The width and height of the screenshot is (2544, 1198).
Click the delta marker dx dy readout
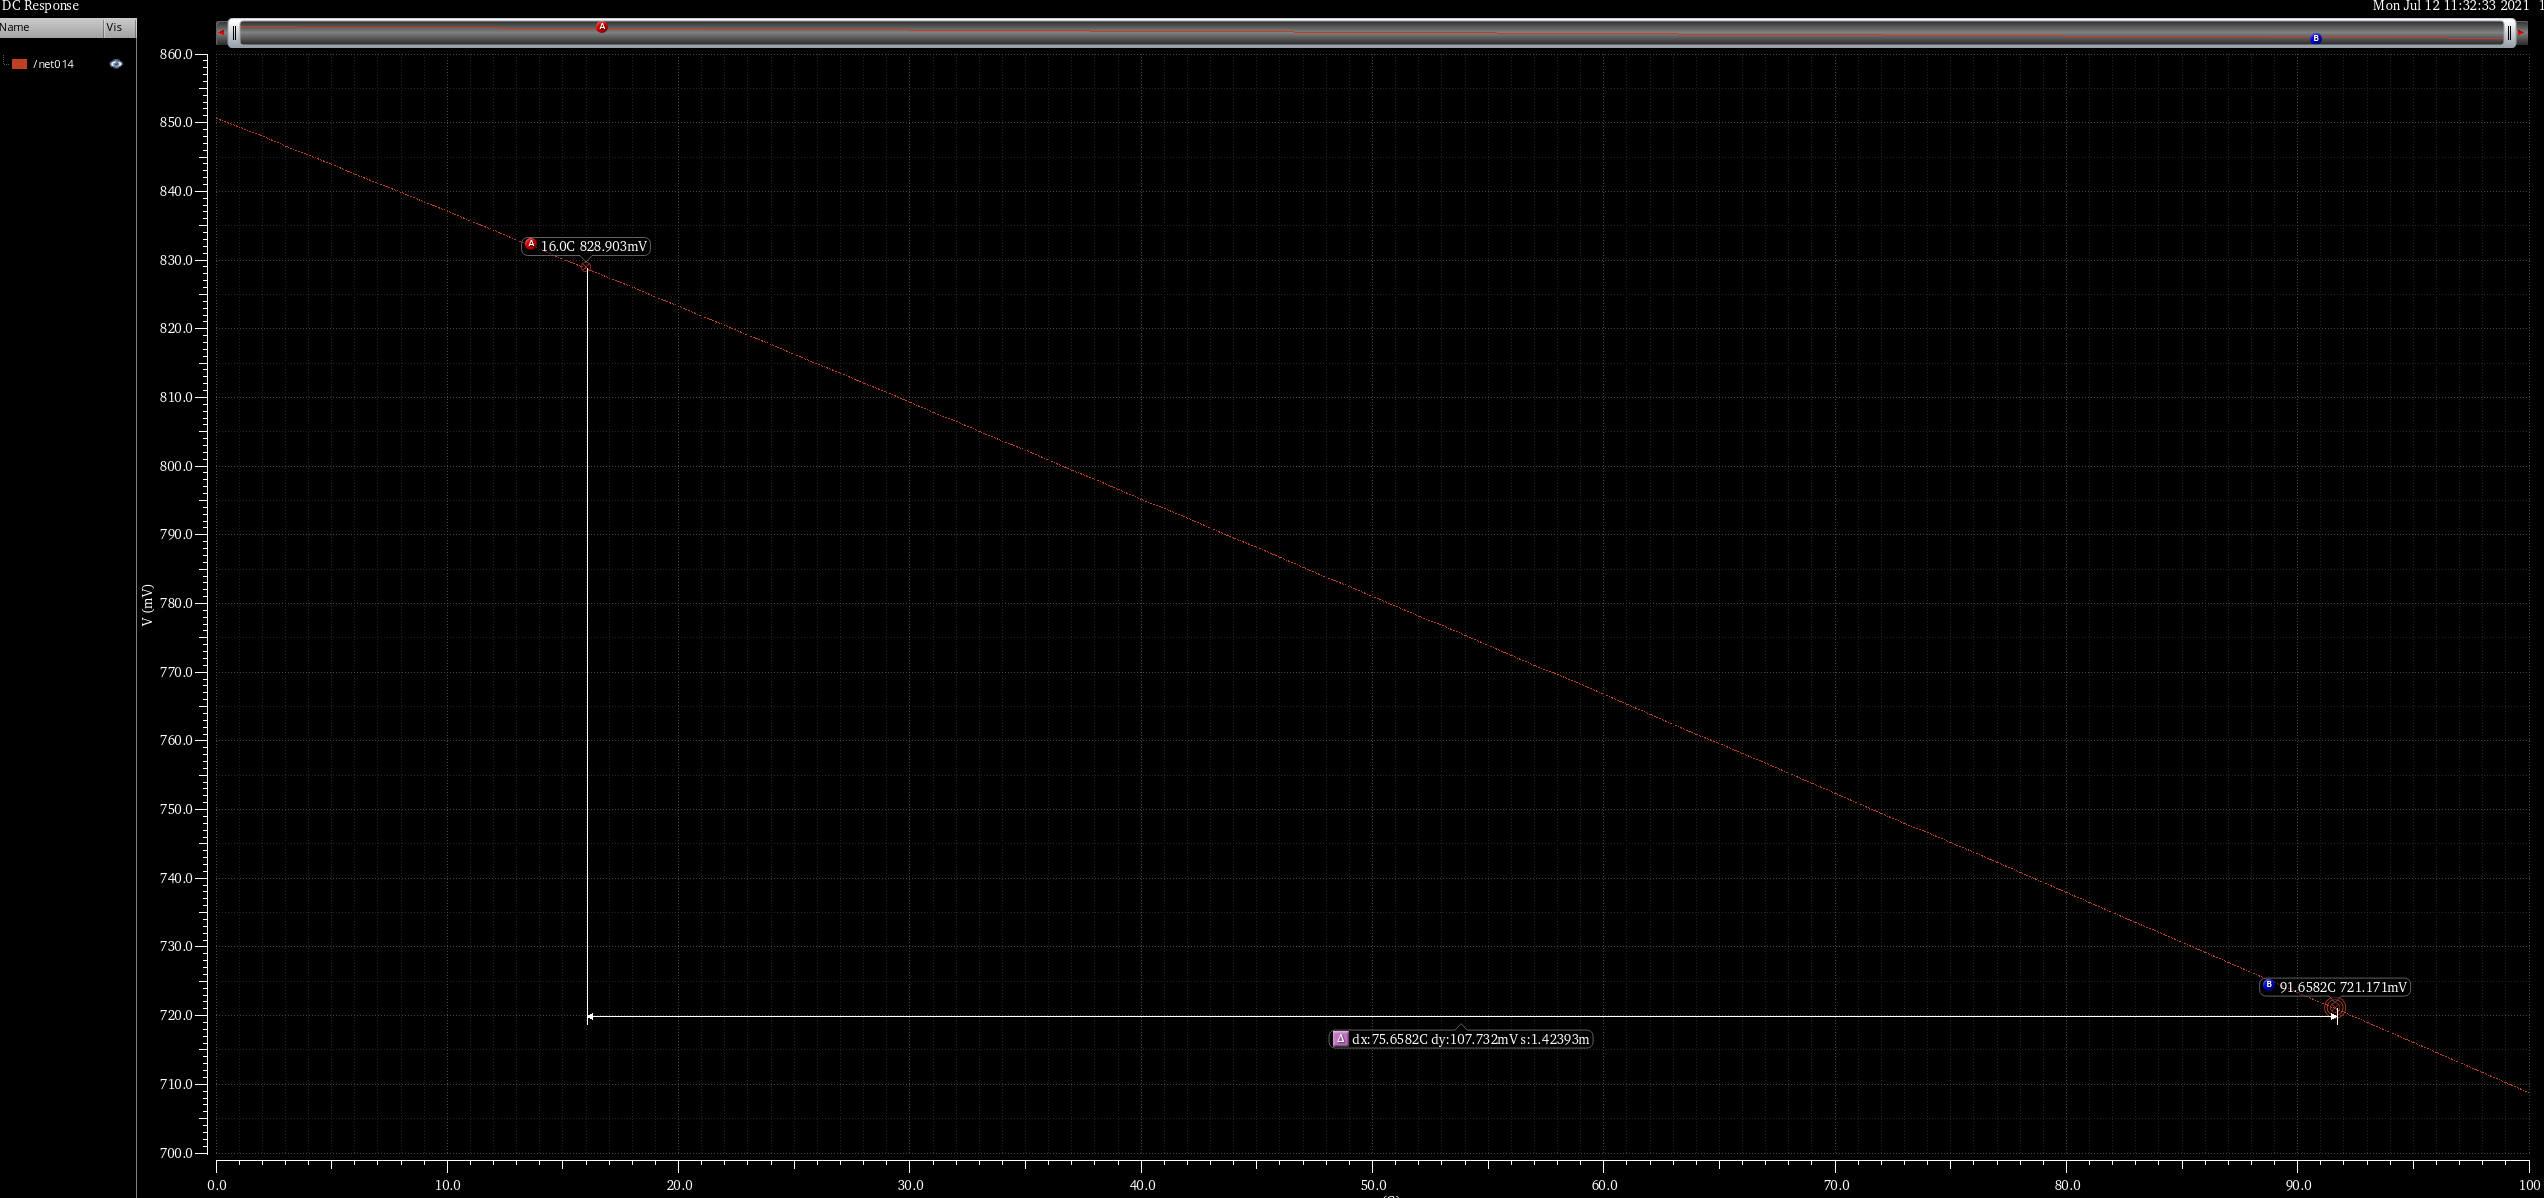1470,1039
